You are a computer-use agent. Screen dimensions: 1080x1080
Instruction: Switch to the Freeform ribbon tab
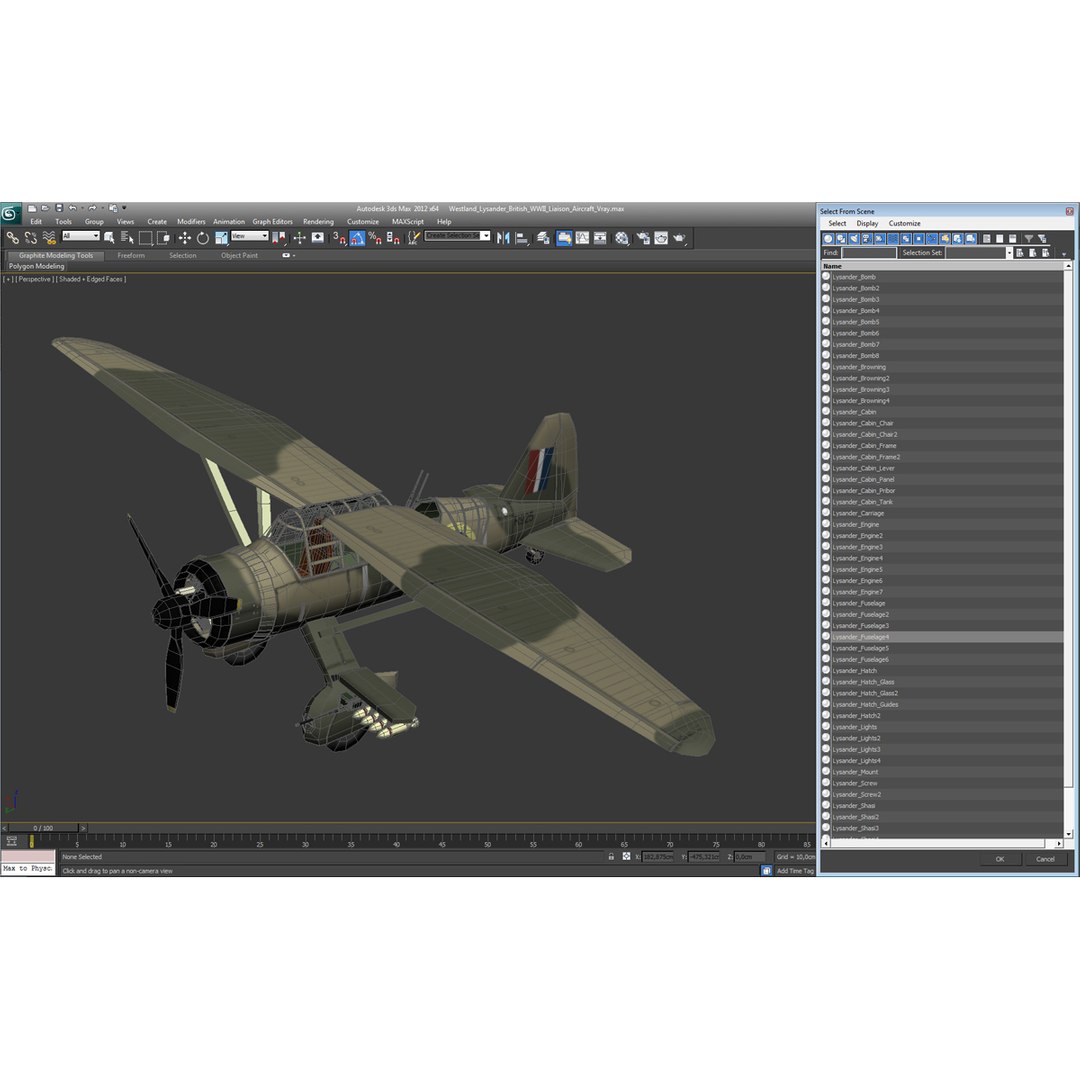(131, 256)
